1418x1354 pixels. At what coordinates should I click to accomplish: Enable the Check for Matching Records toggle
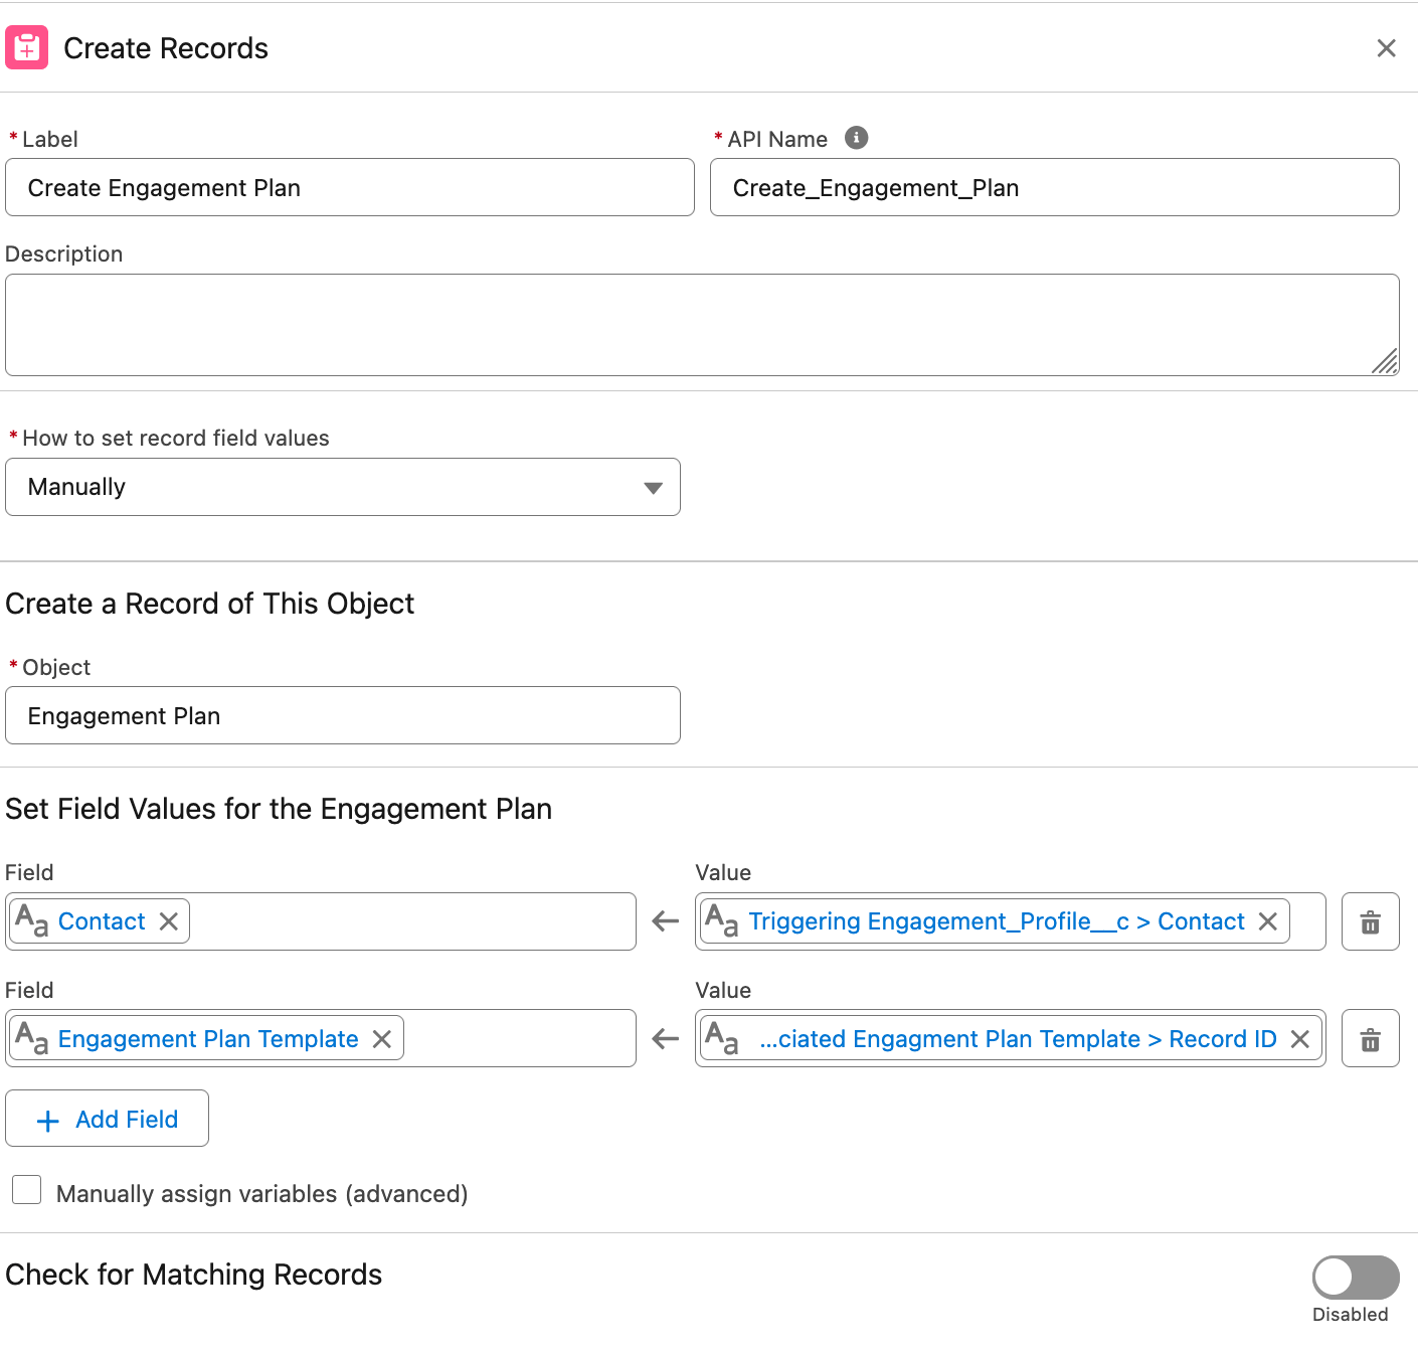(1356, 1277)
